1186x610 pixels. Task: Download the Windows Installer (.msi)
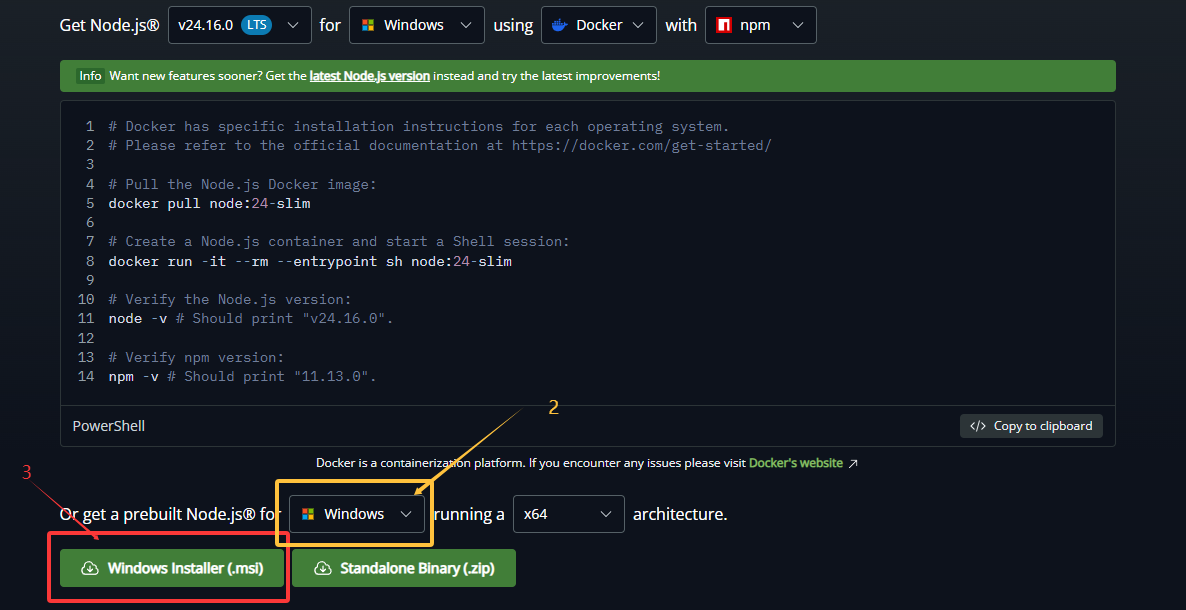pos(172,568)
